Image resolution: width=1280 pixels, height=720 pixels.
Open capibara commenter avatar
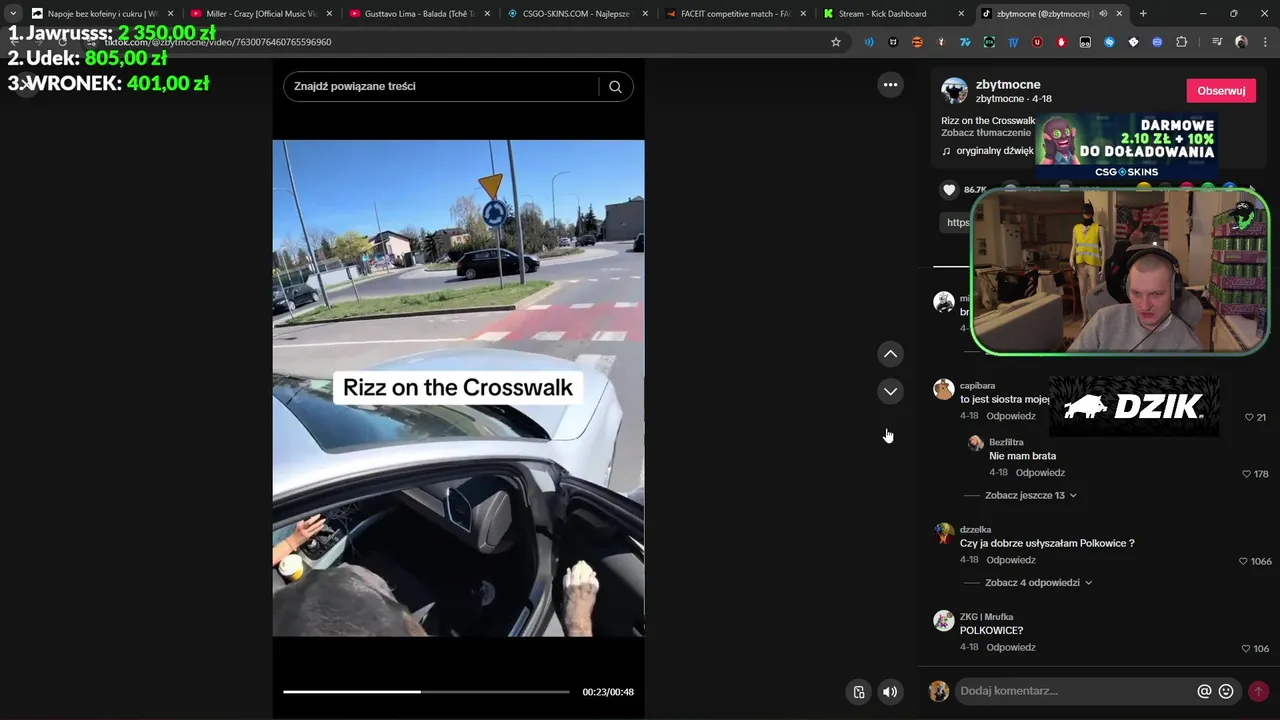pos(943,389)
